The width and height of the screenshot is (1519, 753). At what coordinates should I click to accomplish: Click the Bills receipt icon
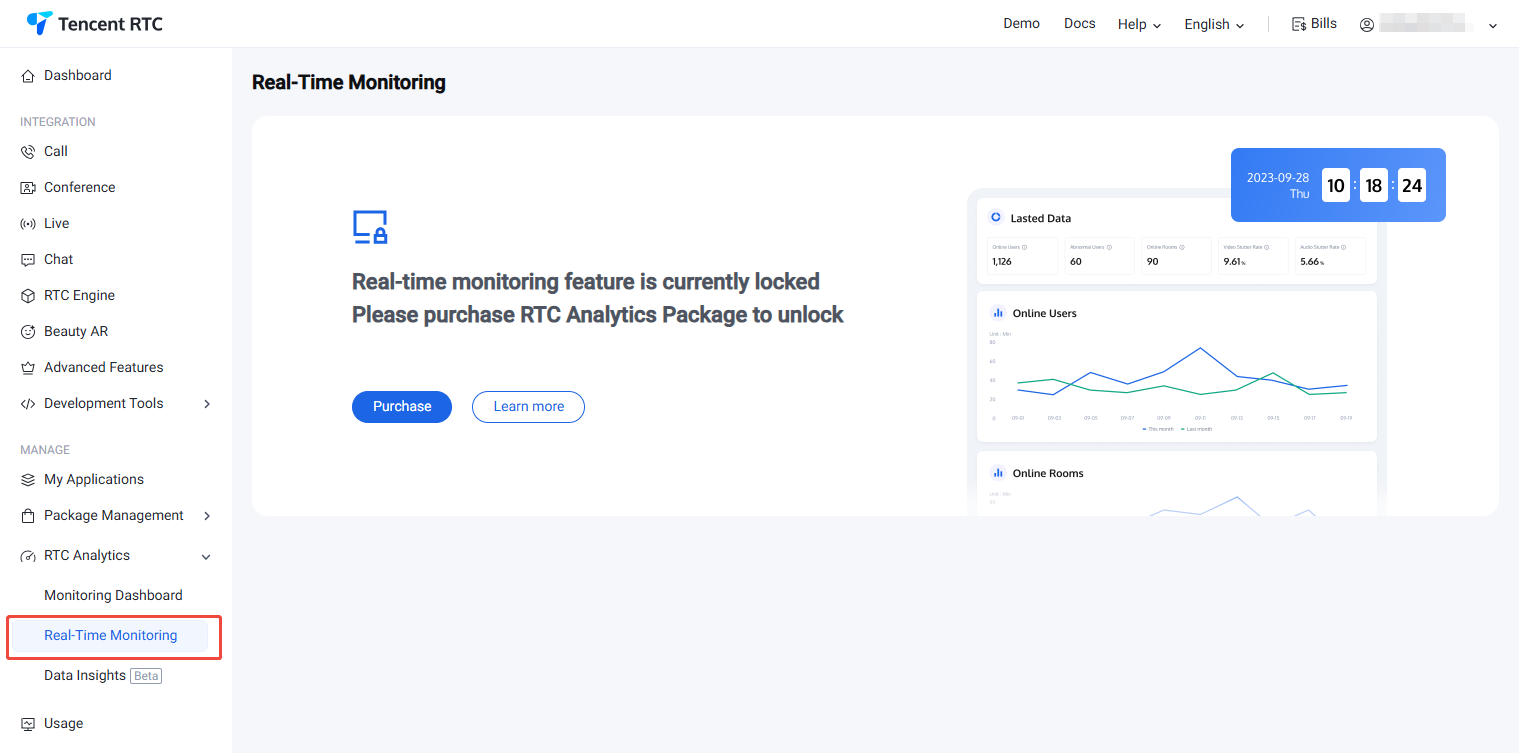click(1299, 24)
